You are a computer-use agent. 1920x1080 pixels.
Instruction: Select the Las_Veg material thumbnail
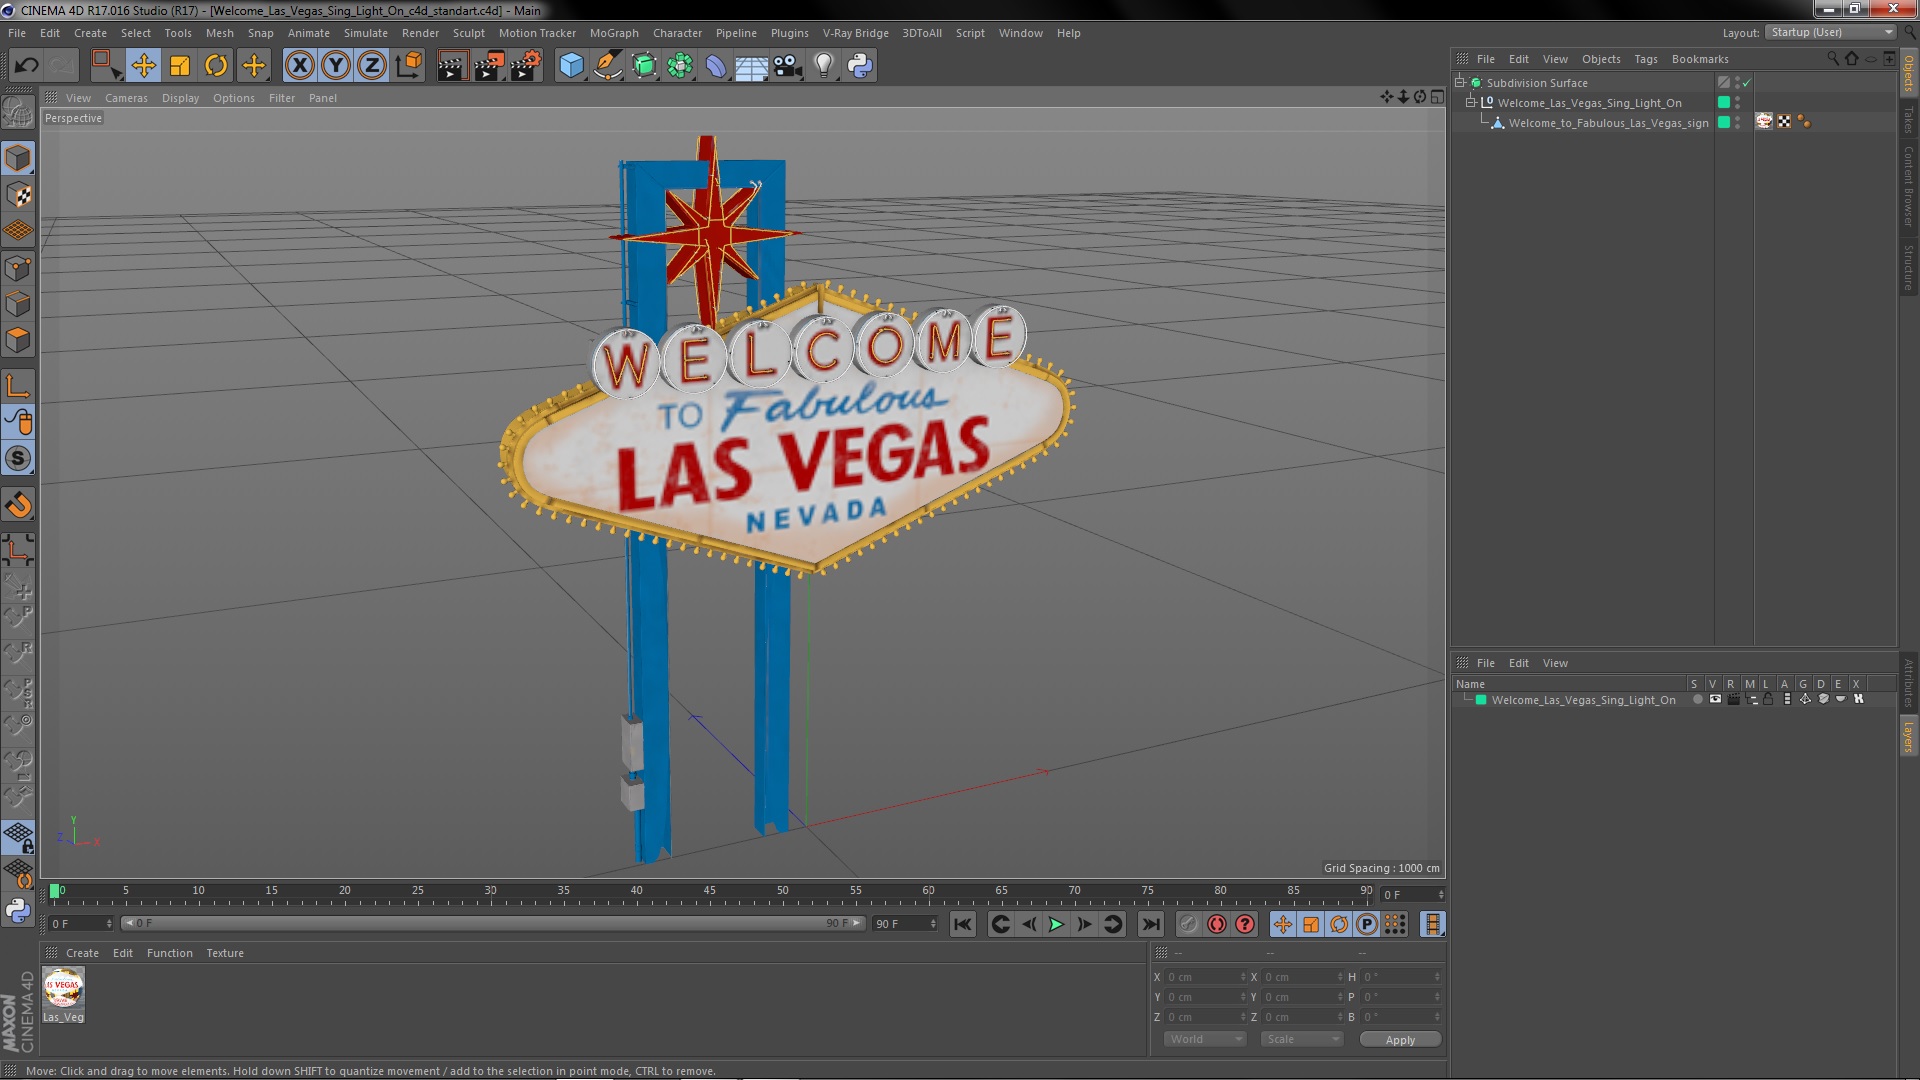(63, 989)
